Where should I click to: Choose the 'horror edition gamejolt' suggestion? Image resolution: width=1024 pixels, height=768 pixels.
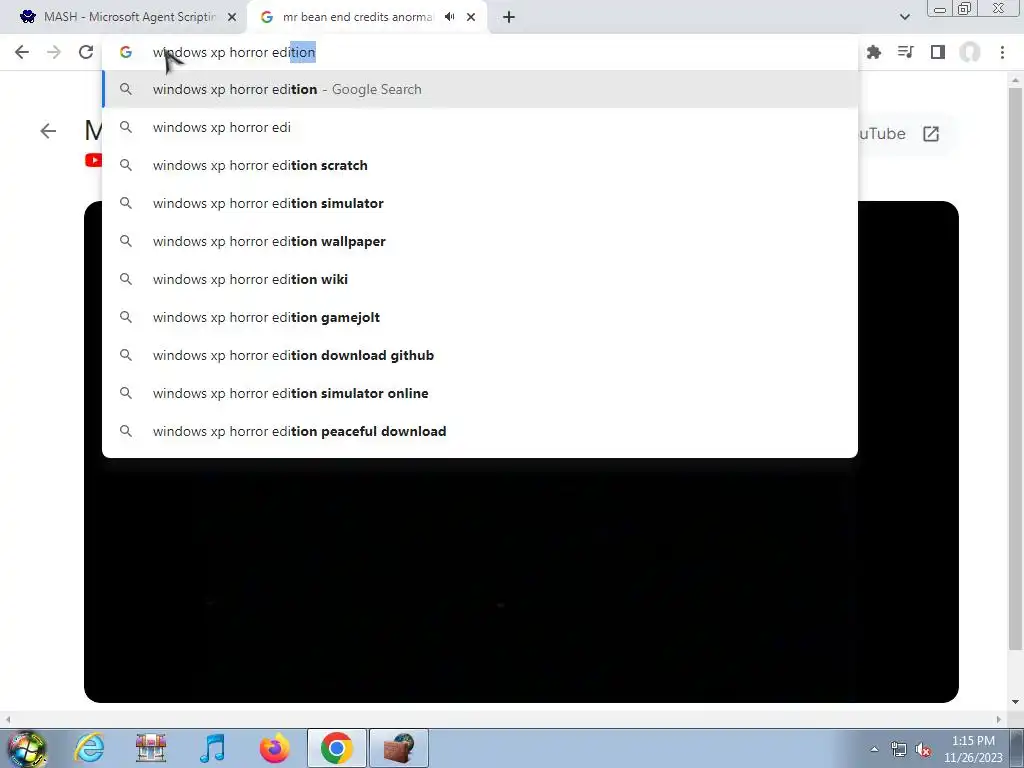coord(480,317)
